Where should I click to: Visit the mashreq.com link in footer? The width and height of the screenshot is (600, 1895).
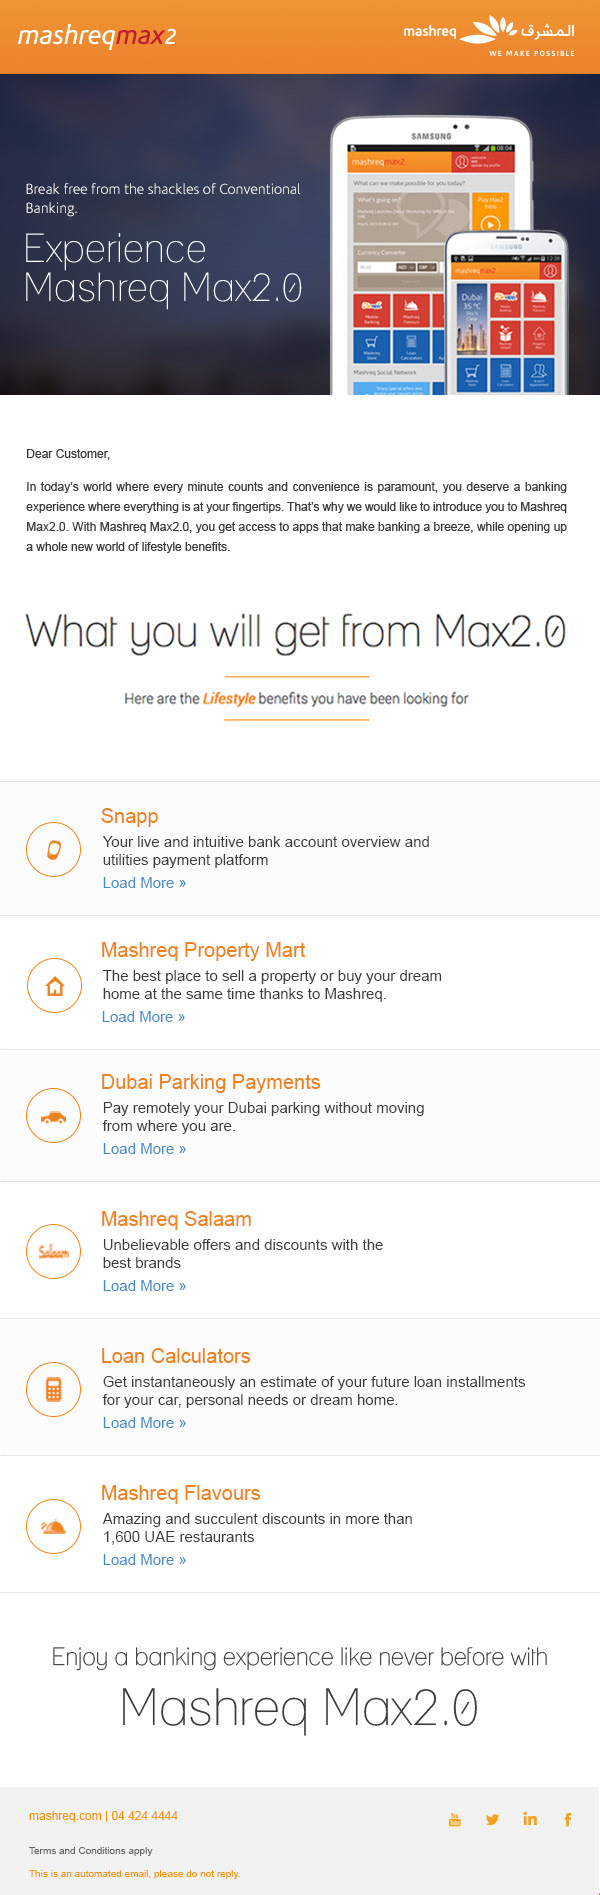65,1816
